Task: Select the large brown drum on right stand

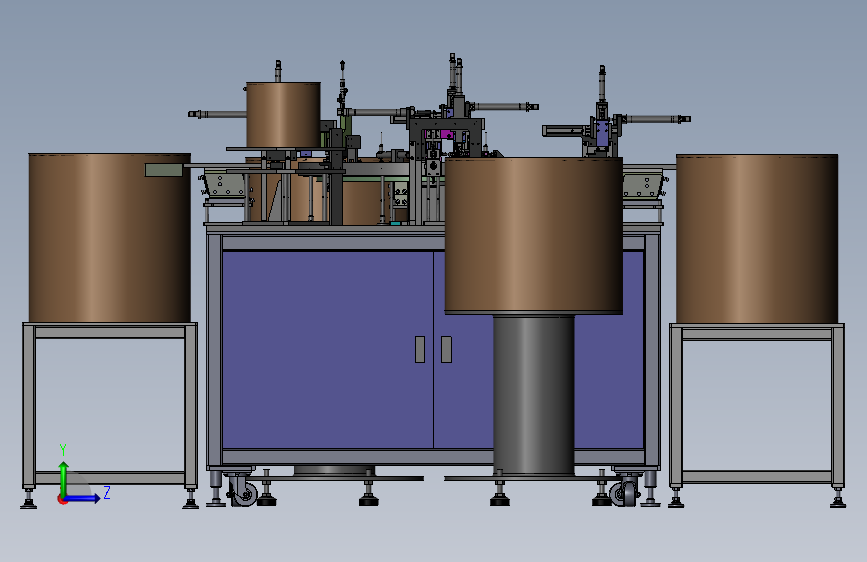Action: pyautogui.click(x=757, y=239)
